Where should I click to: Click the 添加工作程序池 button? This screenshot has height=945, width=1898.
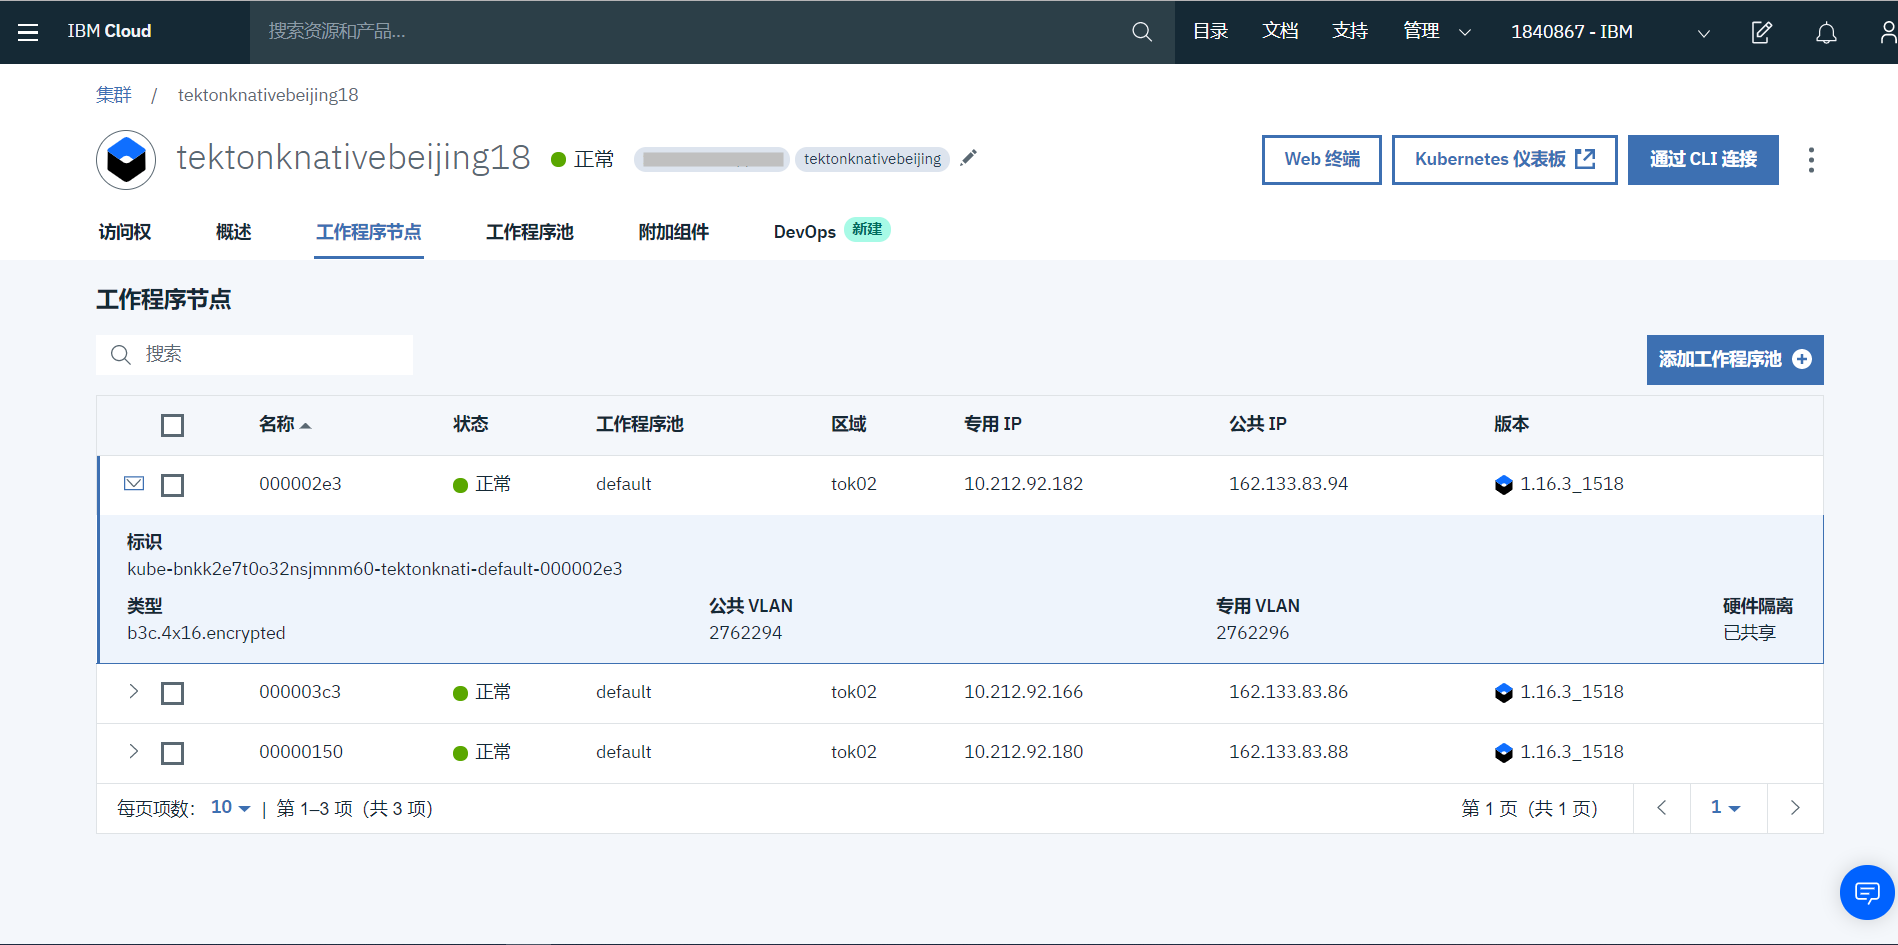coord(1735,360)
